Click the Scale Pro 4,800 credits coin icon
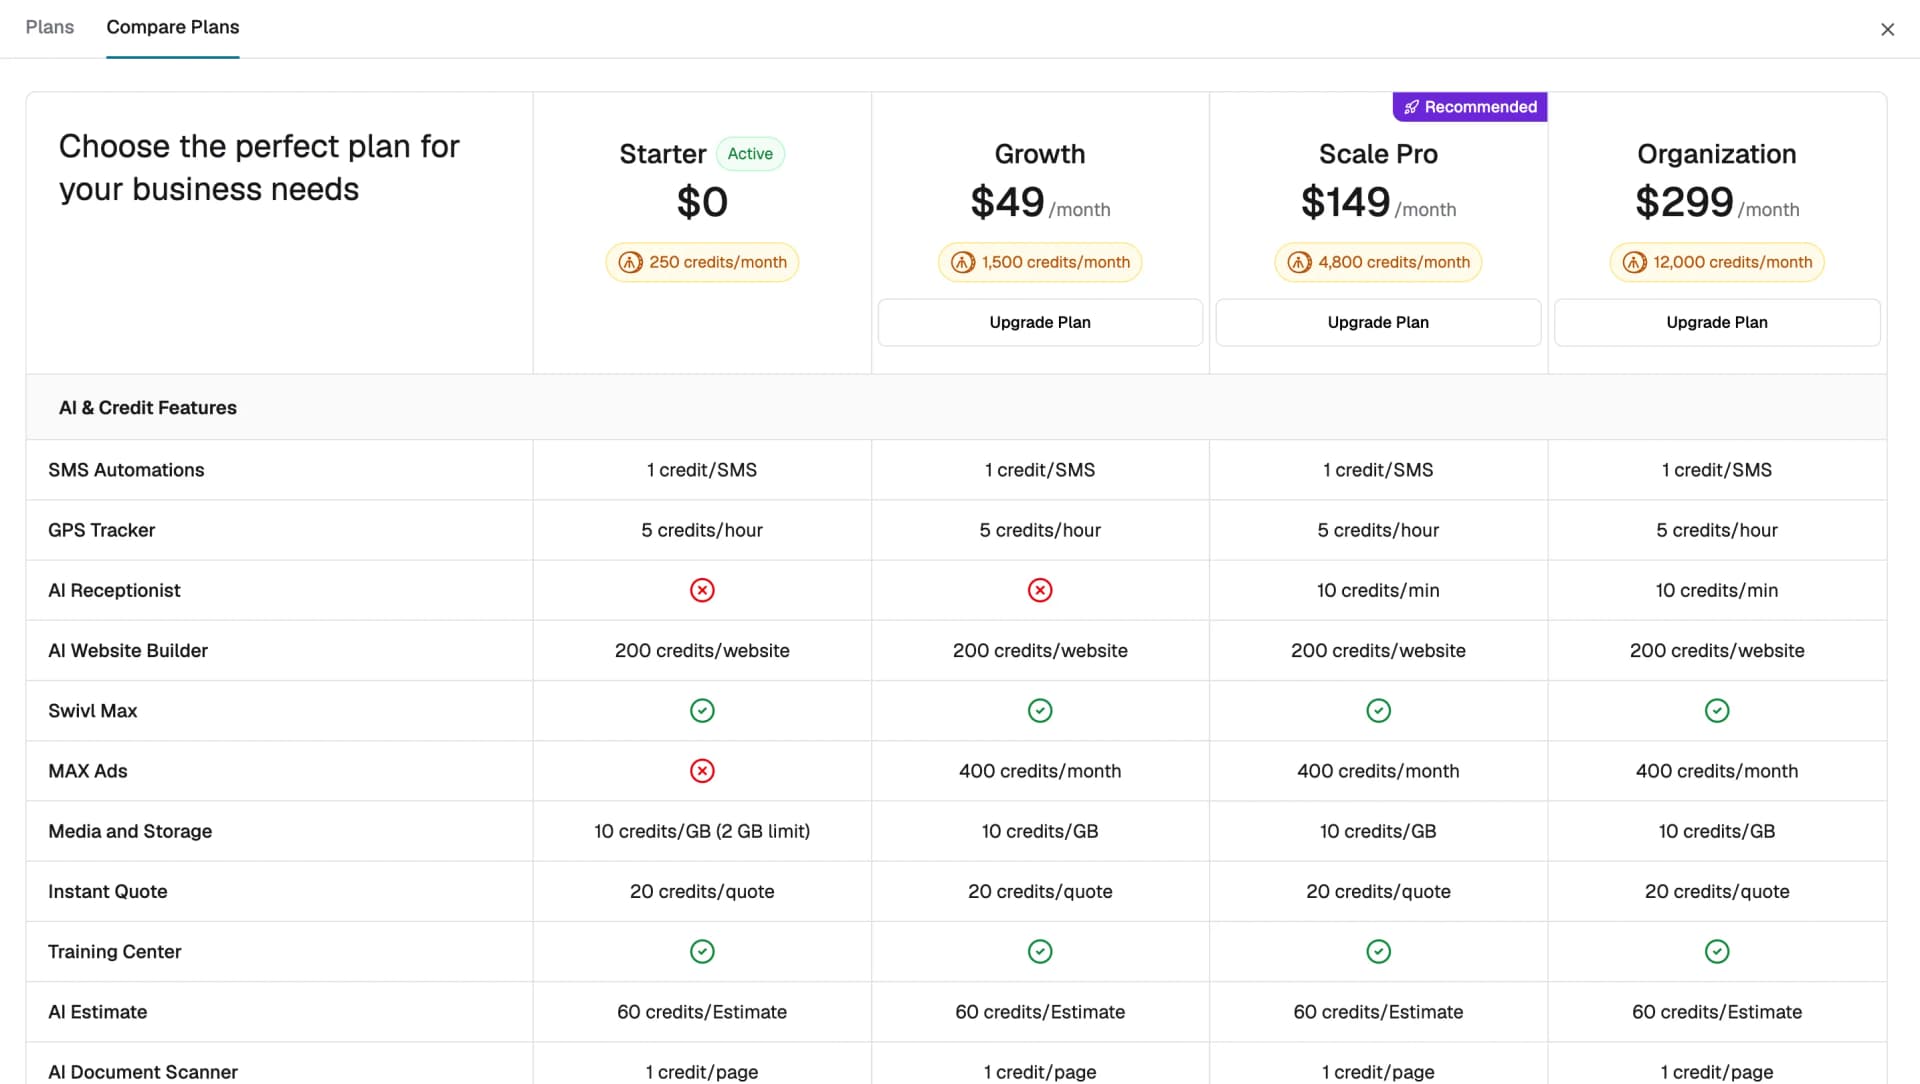 coord(1299,262)
